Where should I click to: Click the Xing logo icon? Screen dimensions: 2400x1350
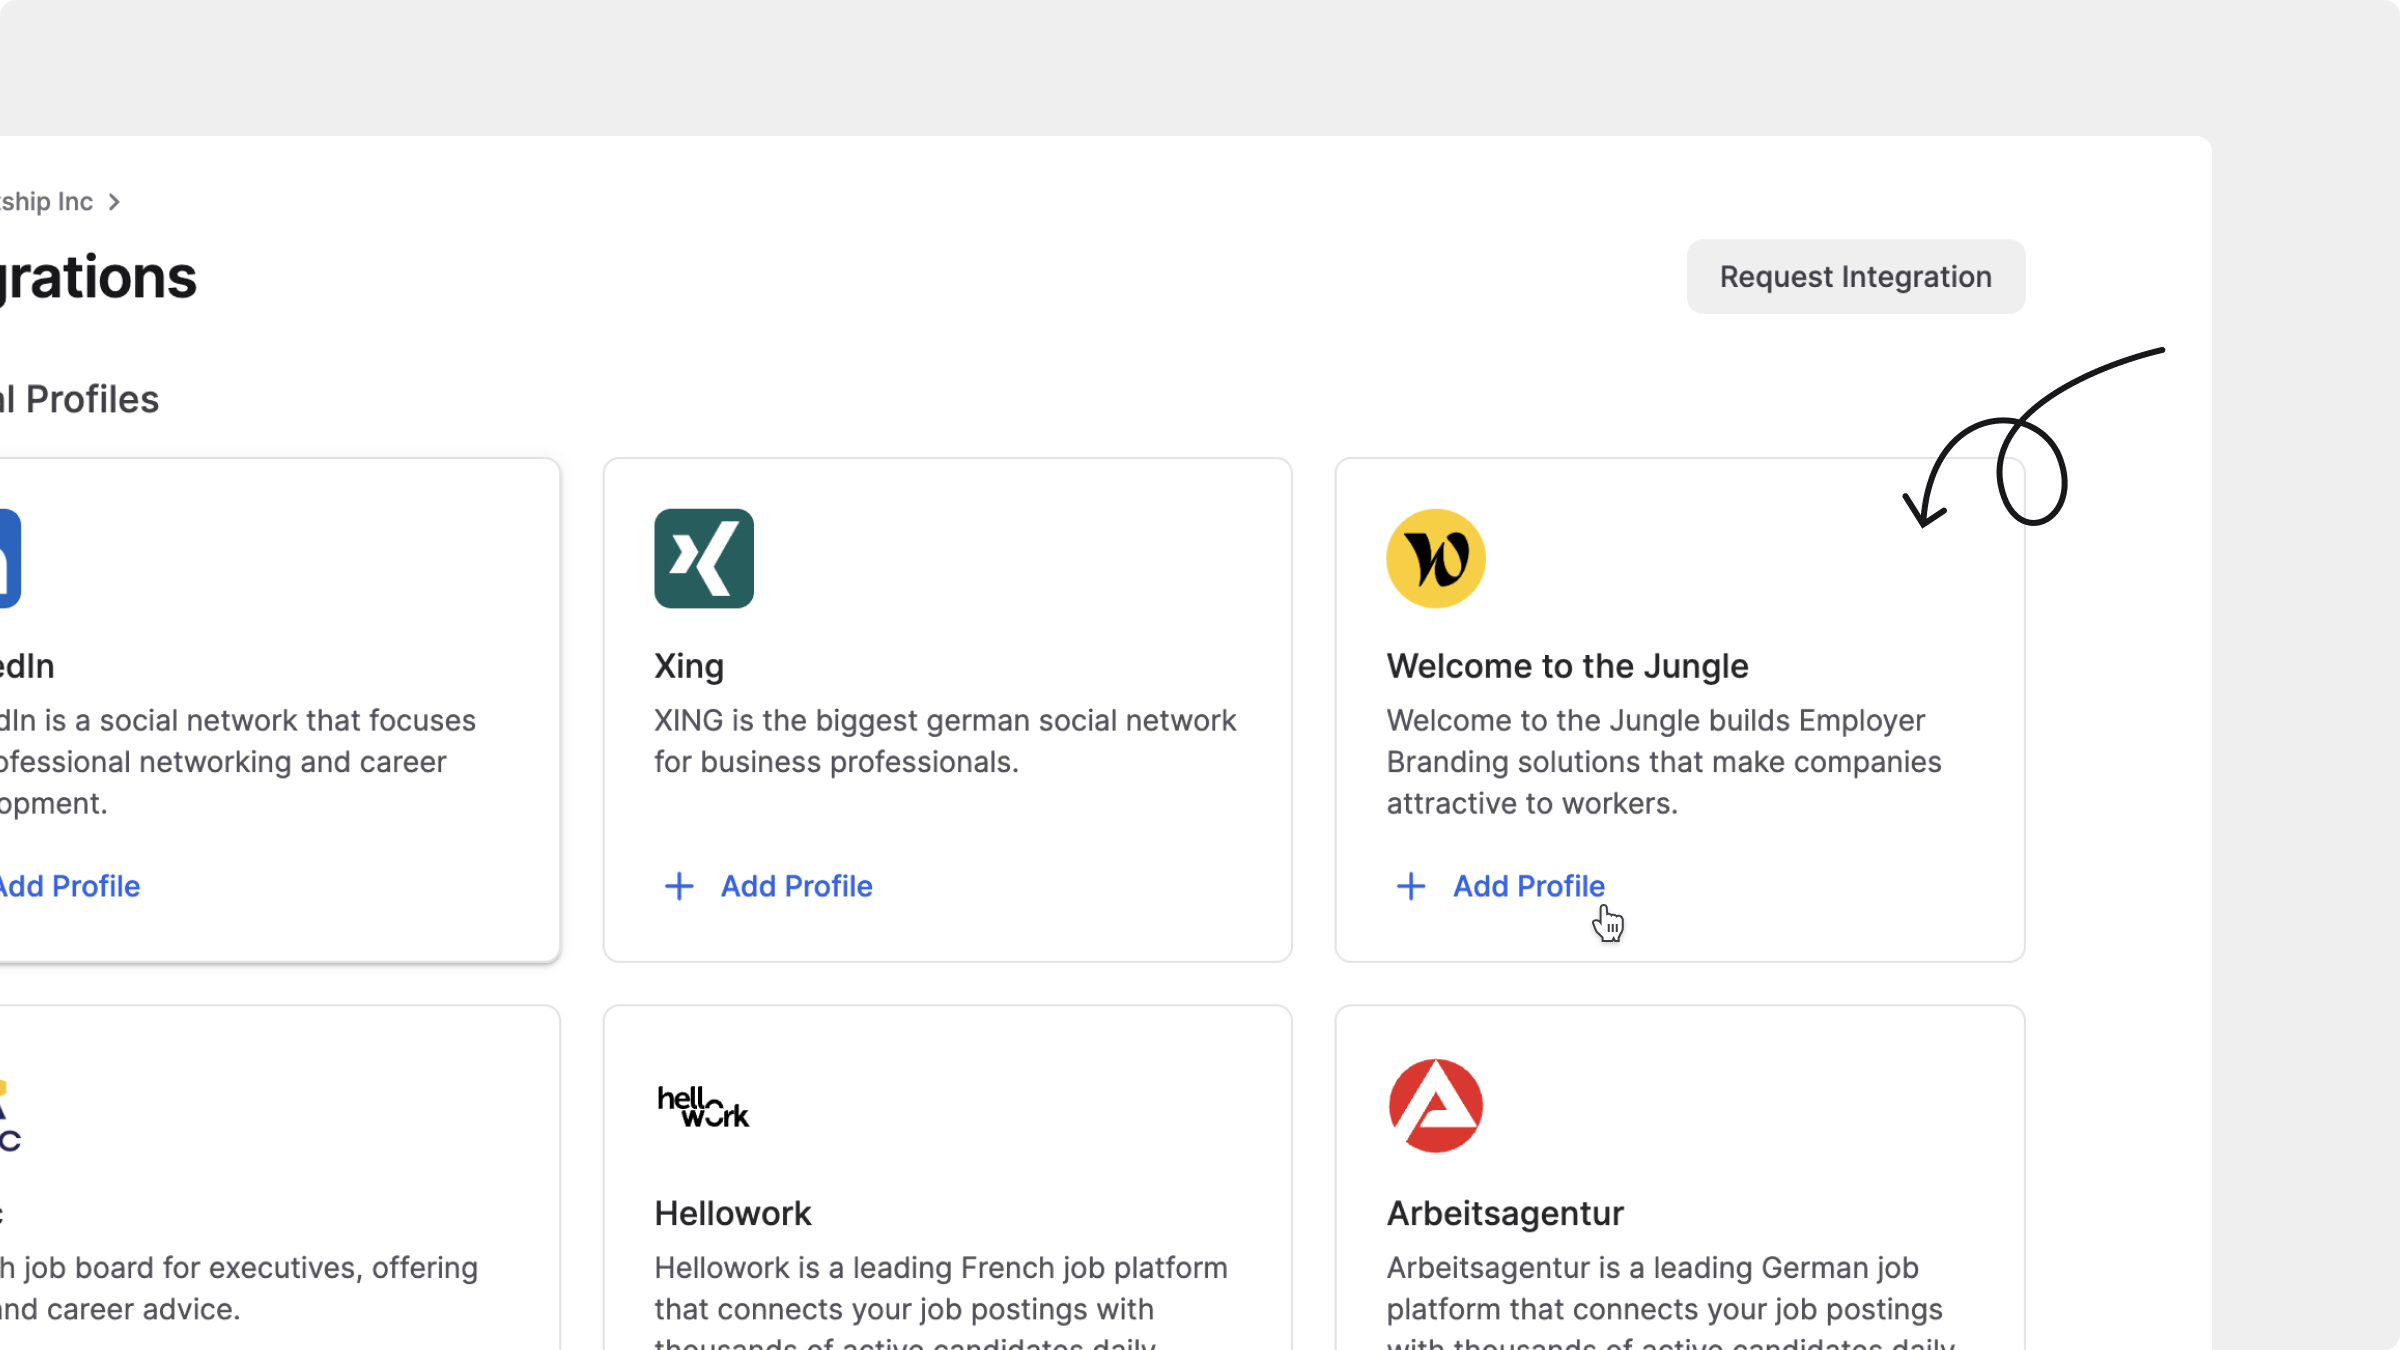click(703, 558)
